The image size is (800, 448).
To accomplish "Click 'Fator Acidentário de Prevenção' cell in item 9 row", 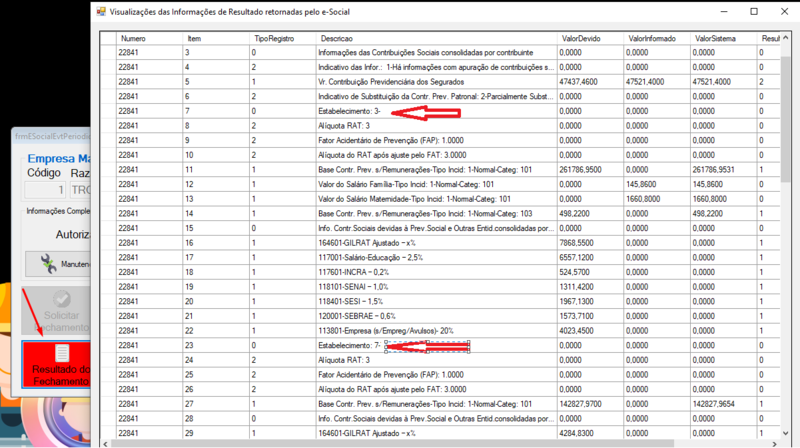I will click(436, 140).
